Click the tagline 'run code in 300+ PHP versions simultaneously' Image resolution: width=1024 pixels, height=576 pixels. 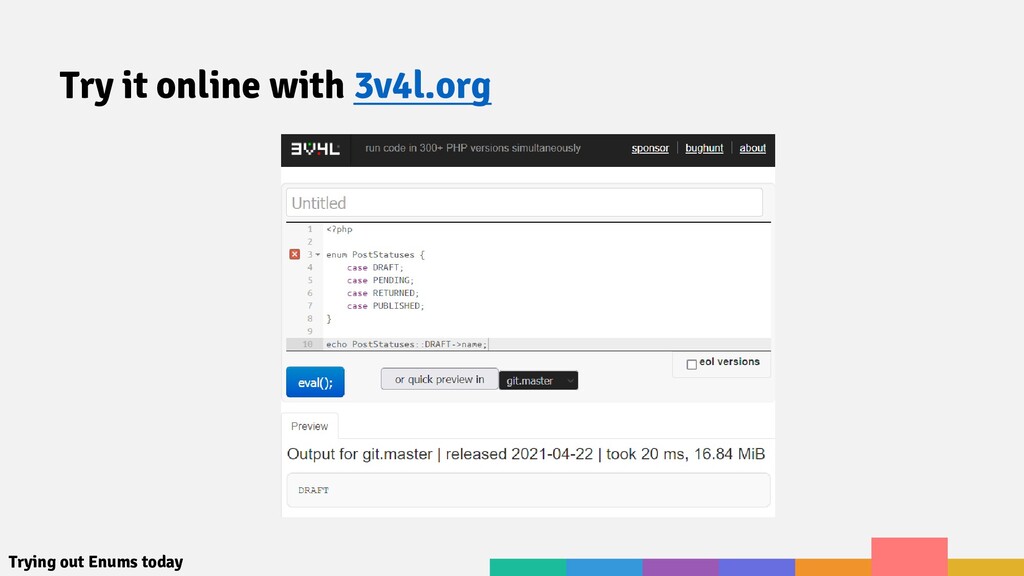point(473,148)
